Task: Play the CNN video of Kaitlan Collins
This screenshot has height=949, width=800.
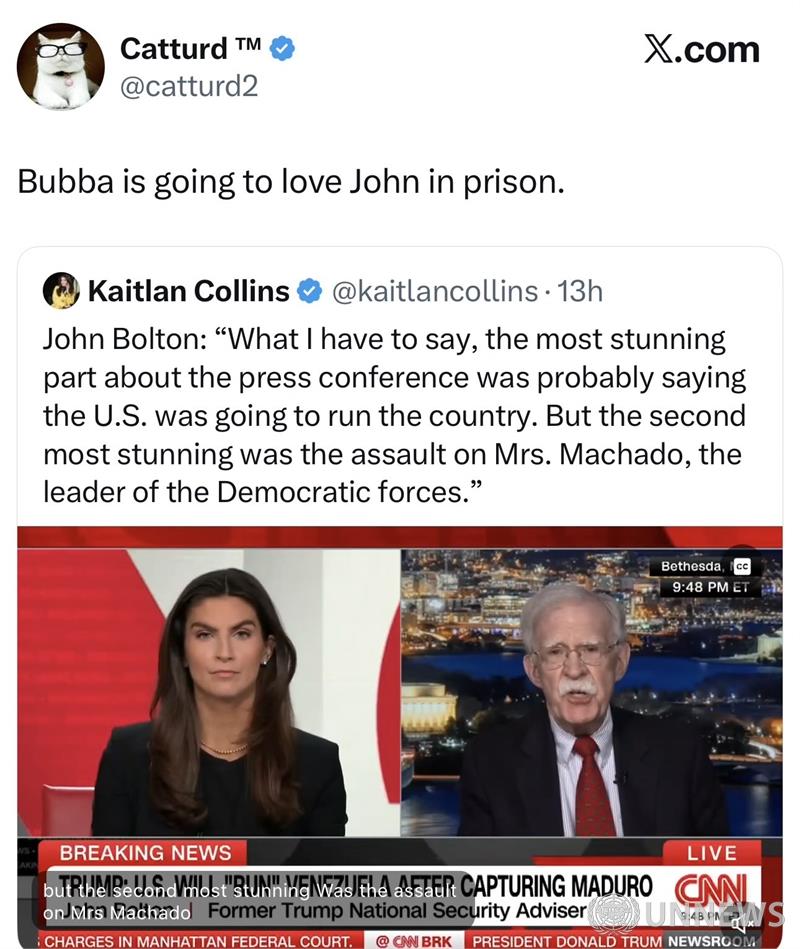Action: [x=400, y=700]
